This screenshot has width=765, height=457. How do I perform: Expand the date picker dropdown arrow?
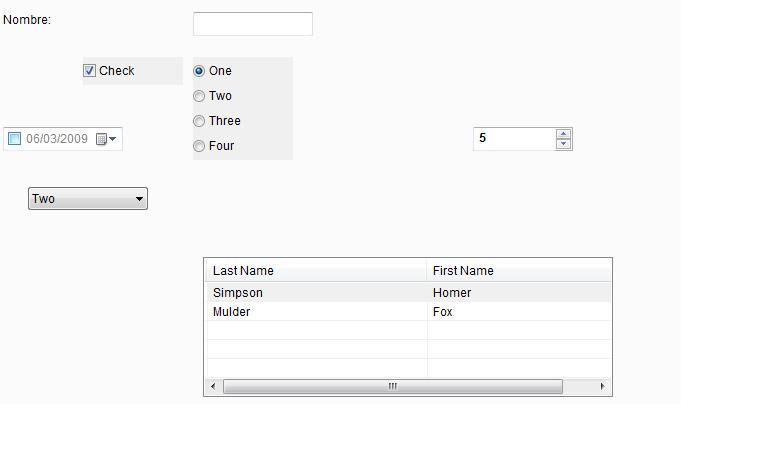(x=113, y=139)
